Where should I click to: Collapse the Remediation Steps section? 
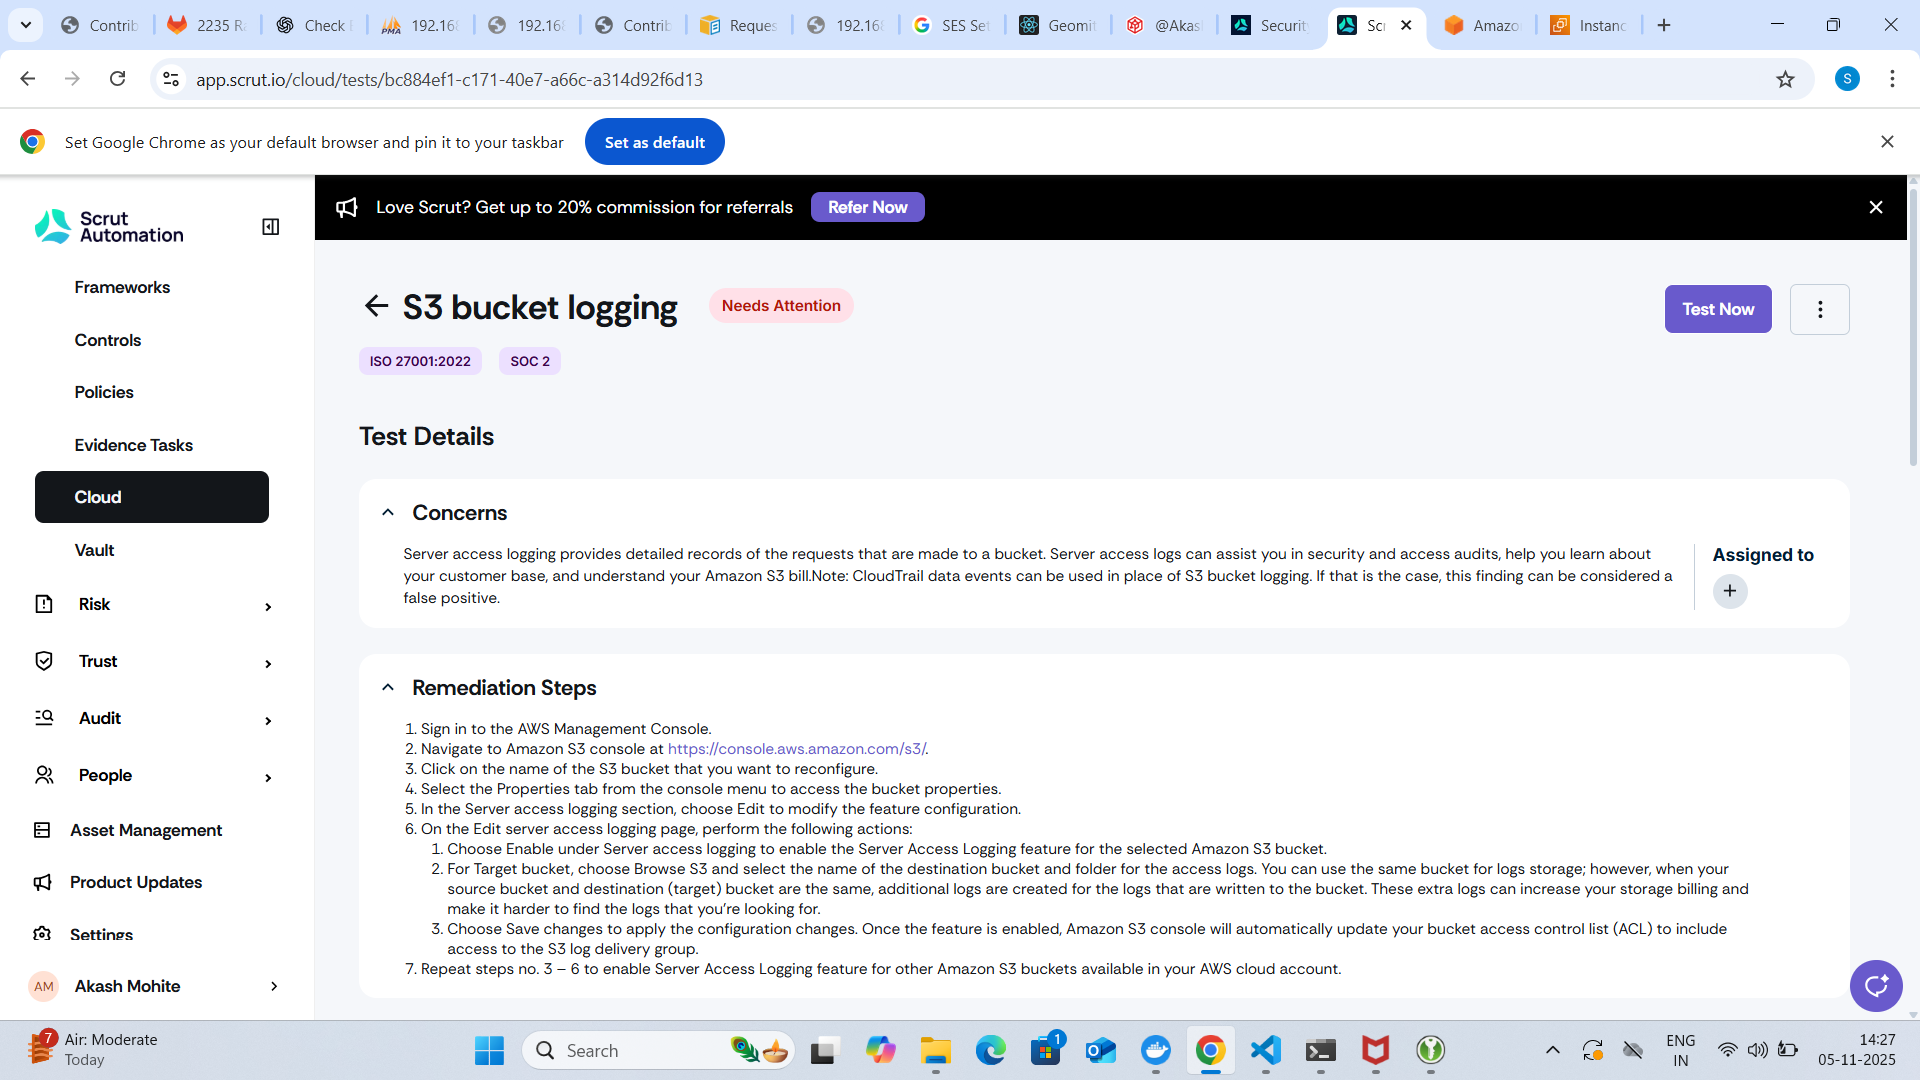(x=388, y=687)
